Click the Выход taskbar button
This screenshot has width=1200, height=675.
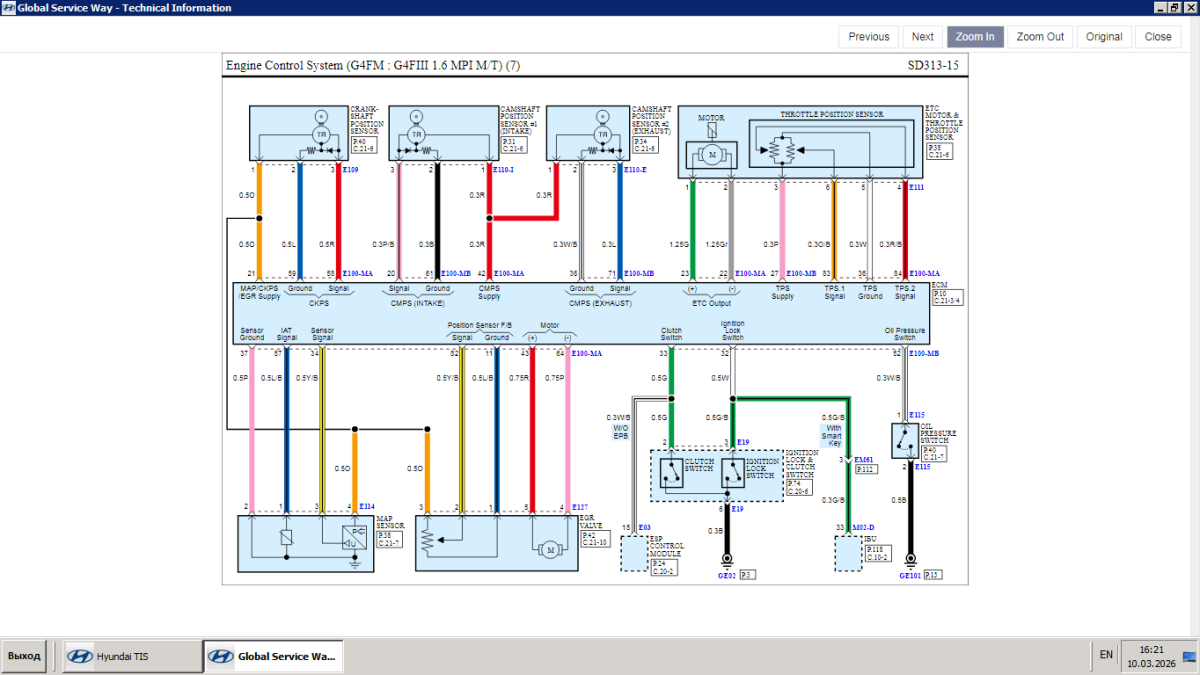24,656
